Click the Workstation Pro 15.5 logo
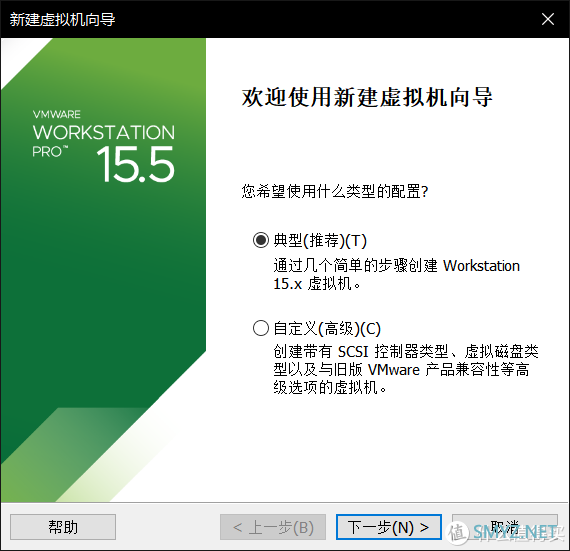The image size is (570, 551). tap(104, 146)
